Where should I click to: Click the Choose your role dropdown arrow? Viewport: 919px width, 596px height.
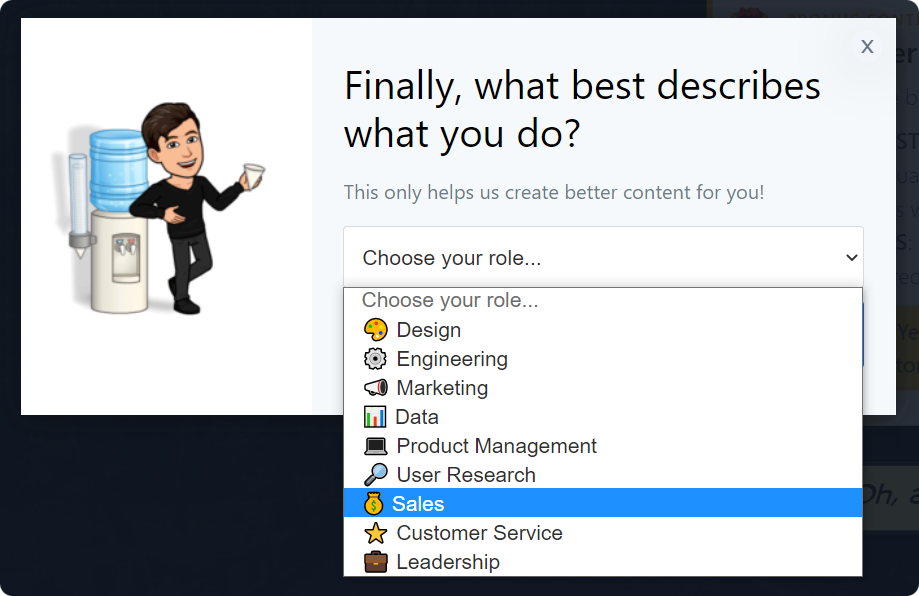pyautogui.click(x=852, y=257)
